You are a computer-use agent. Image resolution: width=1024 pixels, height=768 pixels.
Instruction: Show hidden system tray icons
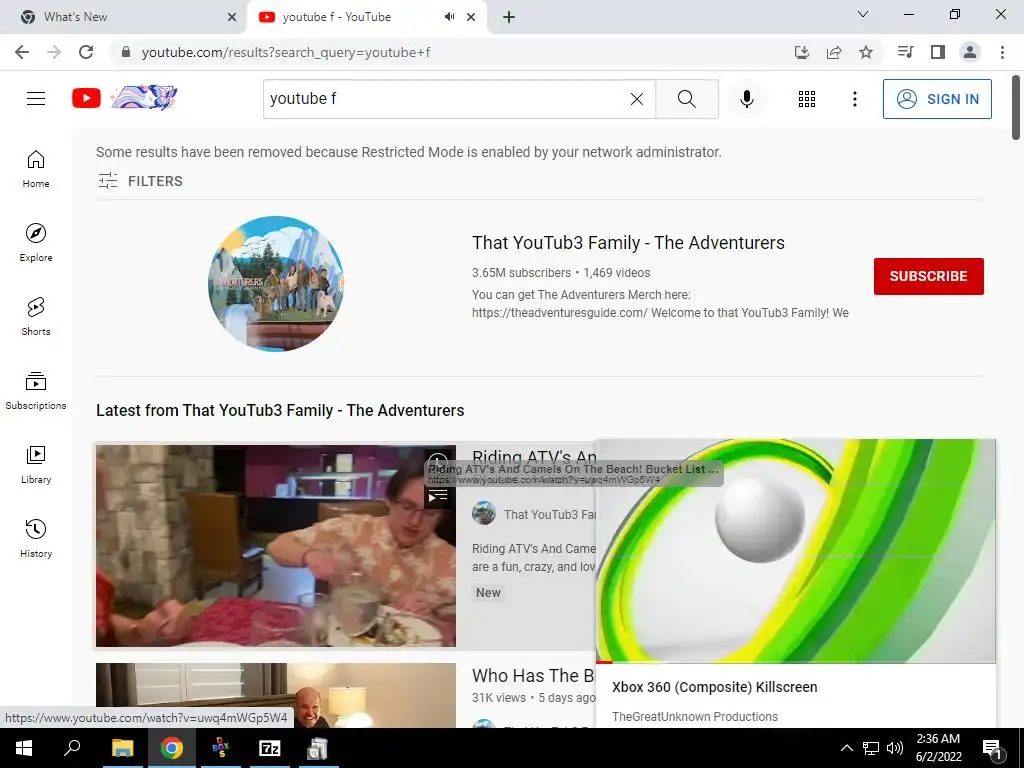point(846,748)
